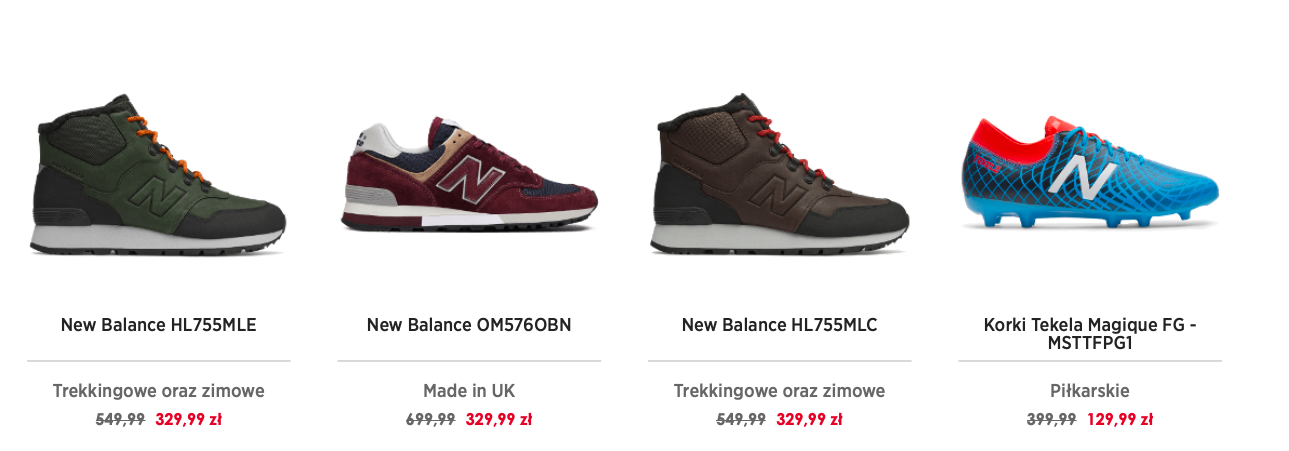Open the 'Piłkarskie' category label
This screenshot has height=451, width=1289.
pos(1090,391)
